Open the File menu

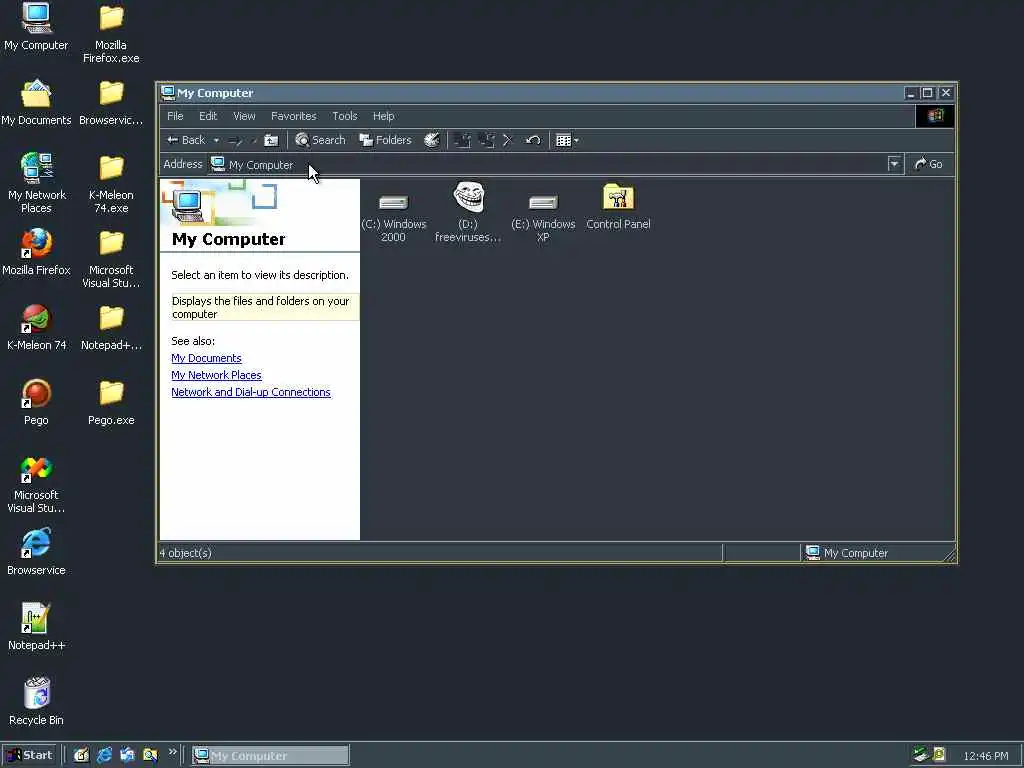tap(175, 116)
